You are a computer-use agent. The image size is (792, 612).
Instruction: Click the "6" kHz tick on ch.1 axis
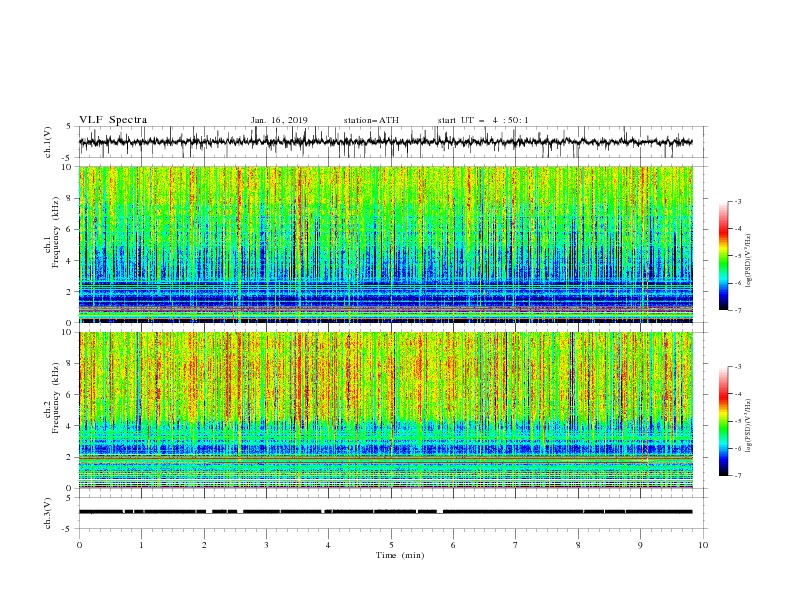pos(69,230)
